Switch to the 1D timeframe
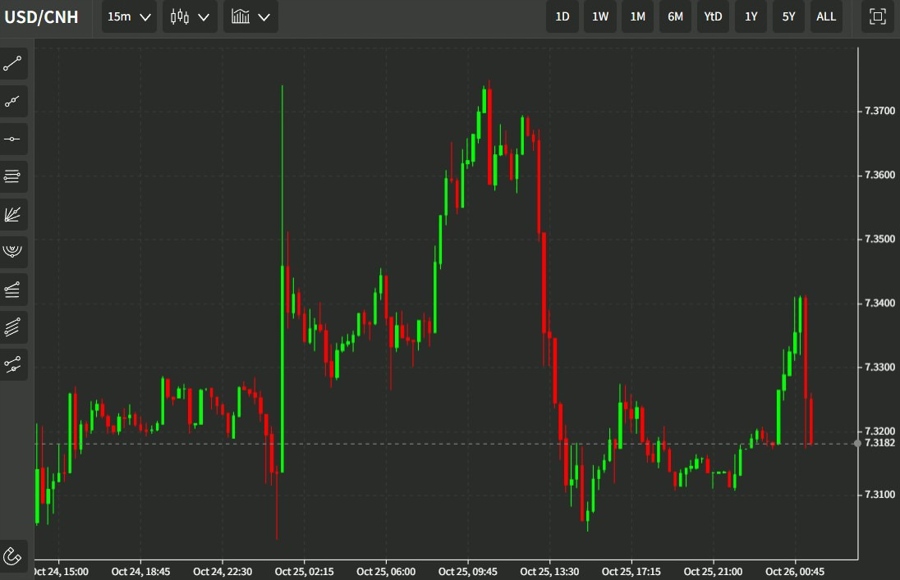This screenshot has width=900, height=580. [x=562, y=16]
